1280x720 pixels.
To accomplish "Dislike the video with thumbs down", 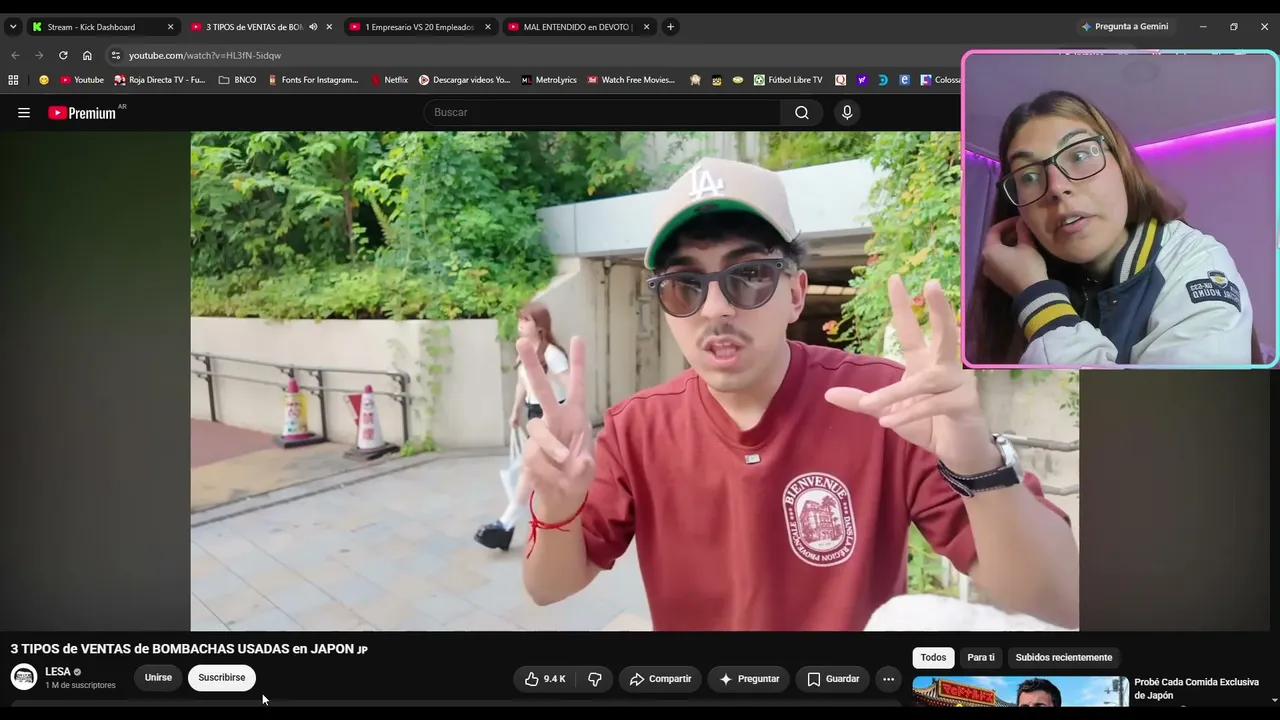I will [x=595, y=679].
